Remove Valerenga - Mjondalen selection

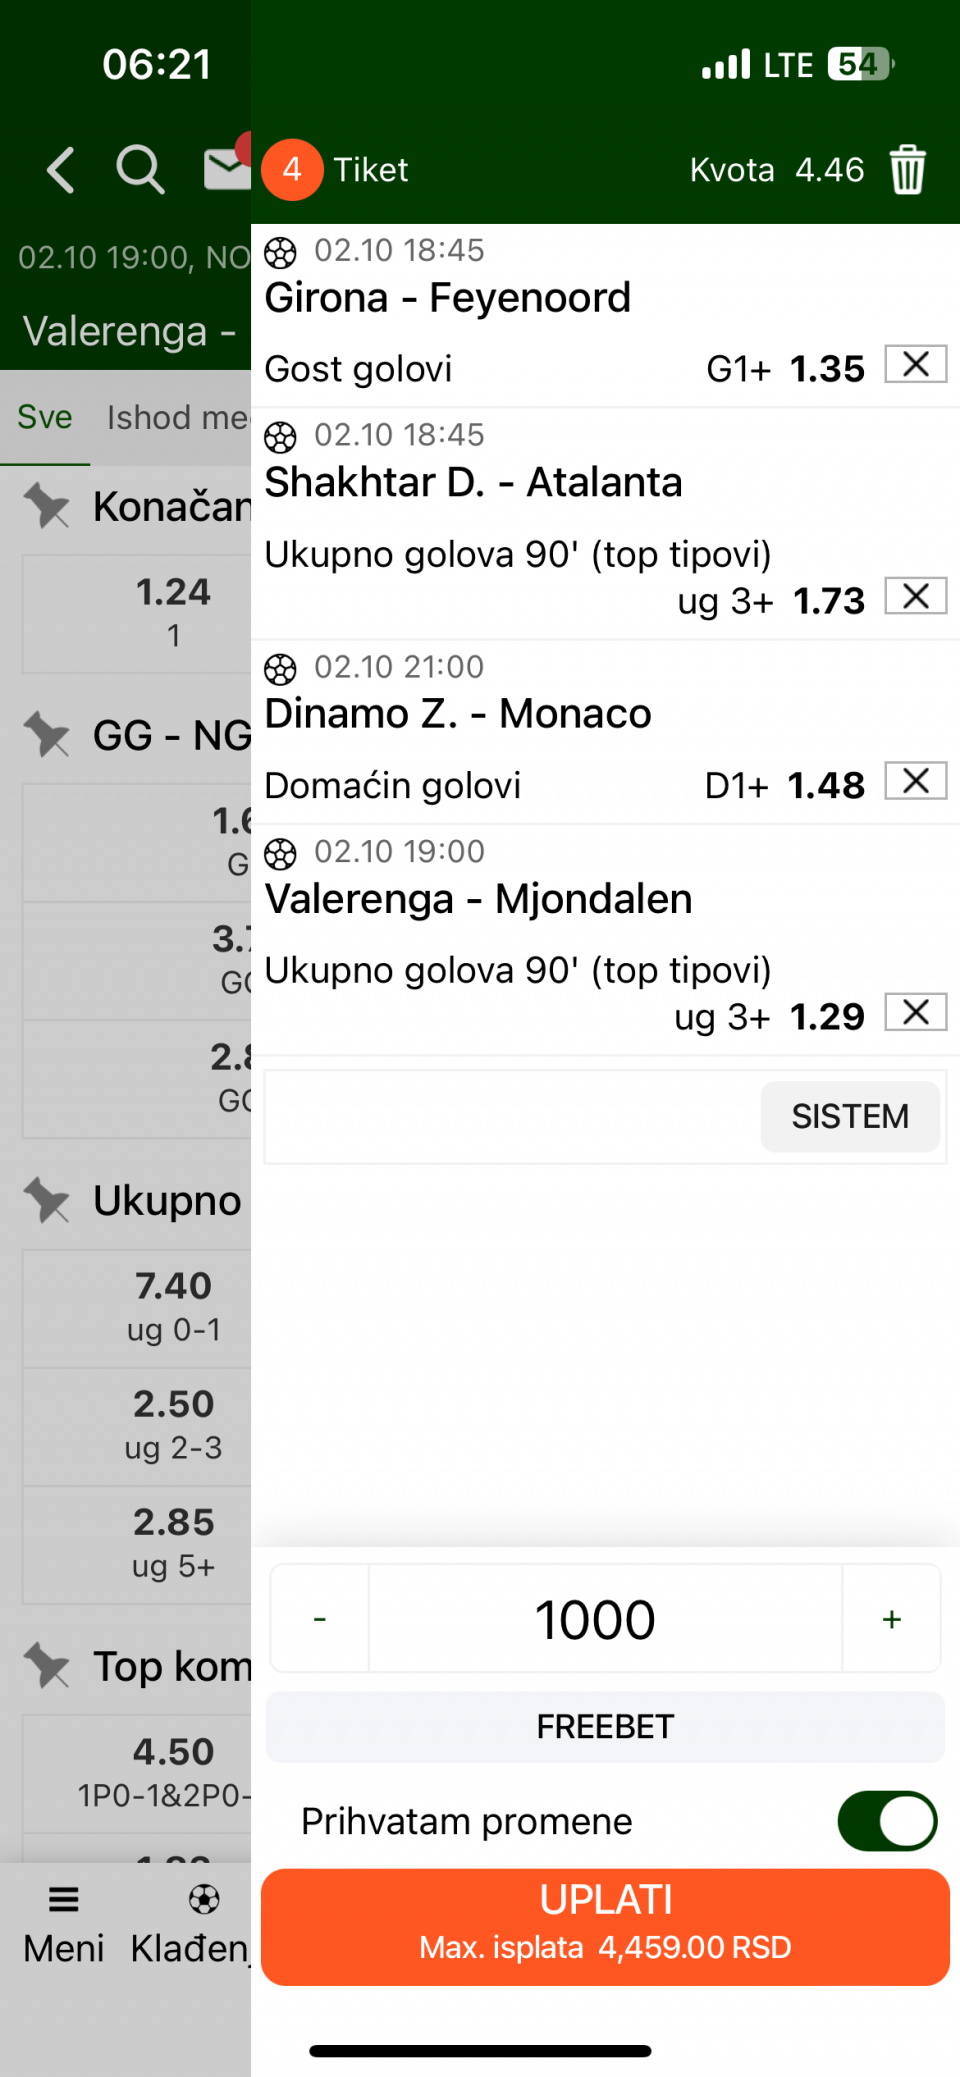915,1013
